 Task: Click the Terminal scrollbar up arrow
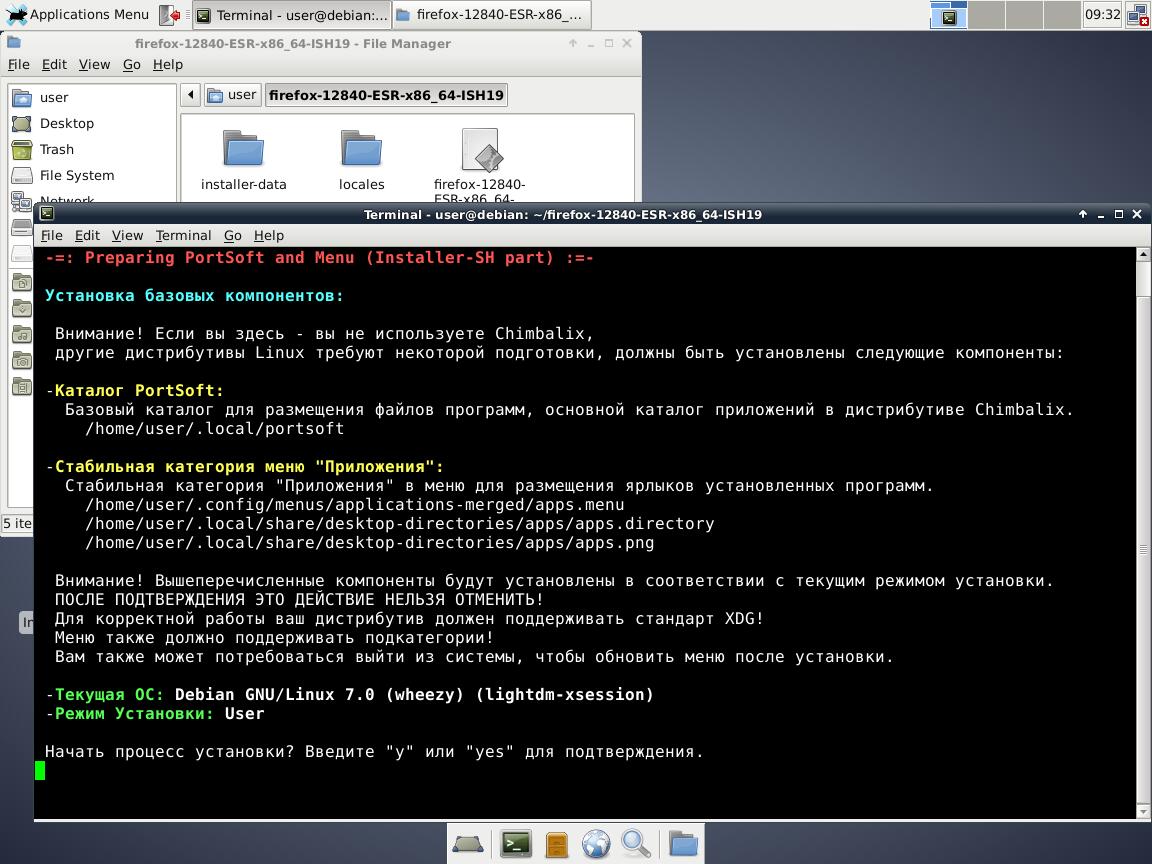(x=1143, y=254)
